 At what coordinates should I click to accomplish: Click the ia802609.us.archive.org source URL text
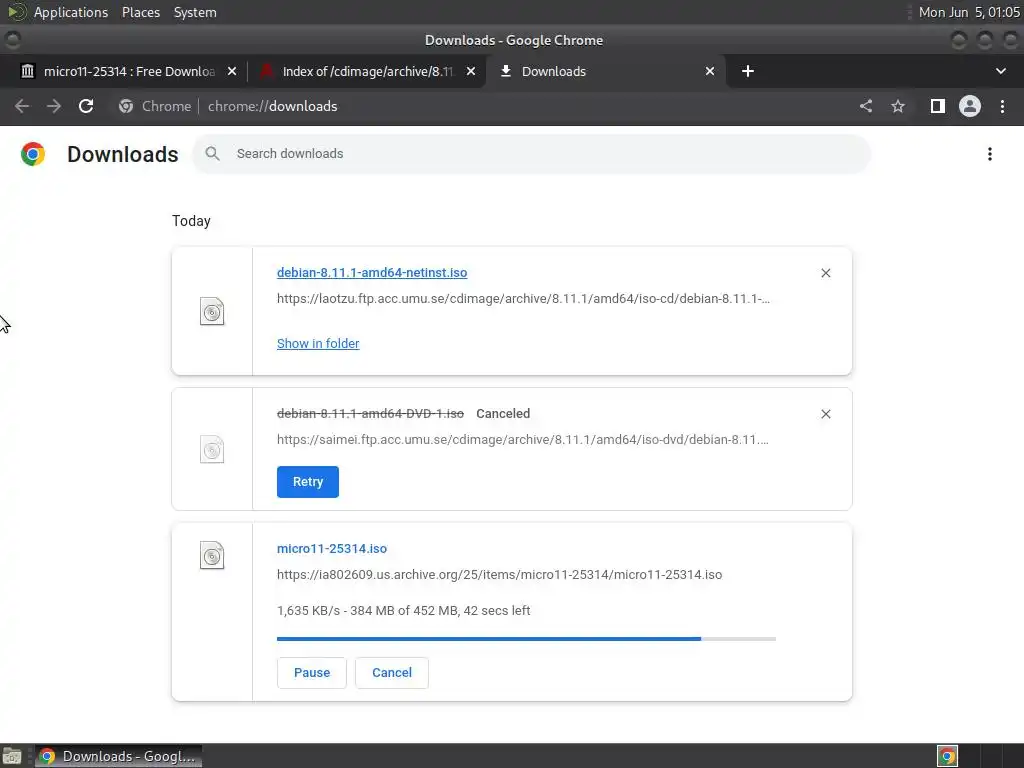point(500,575)
